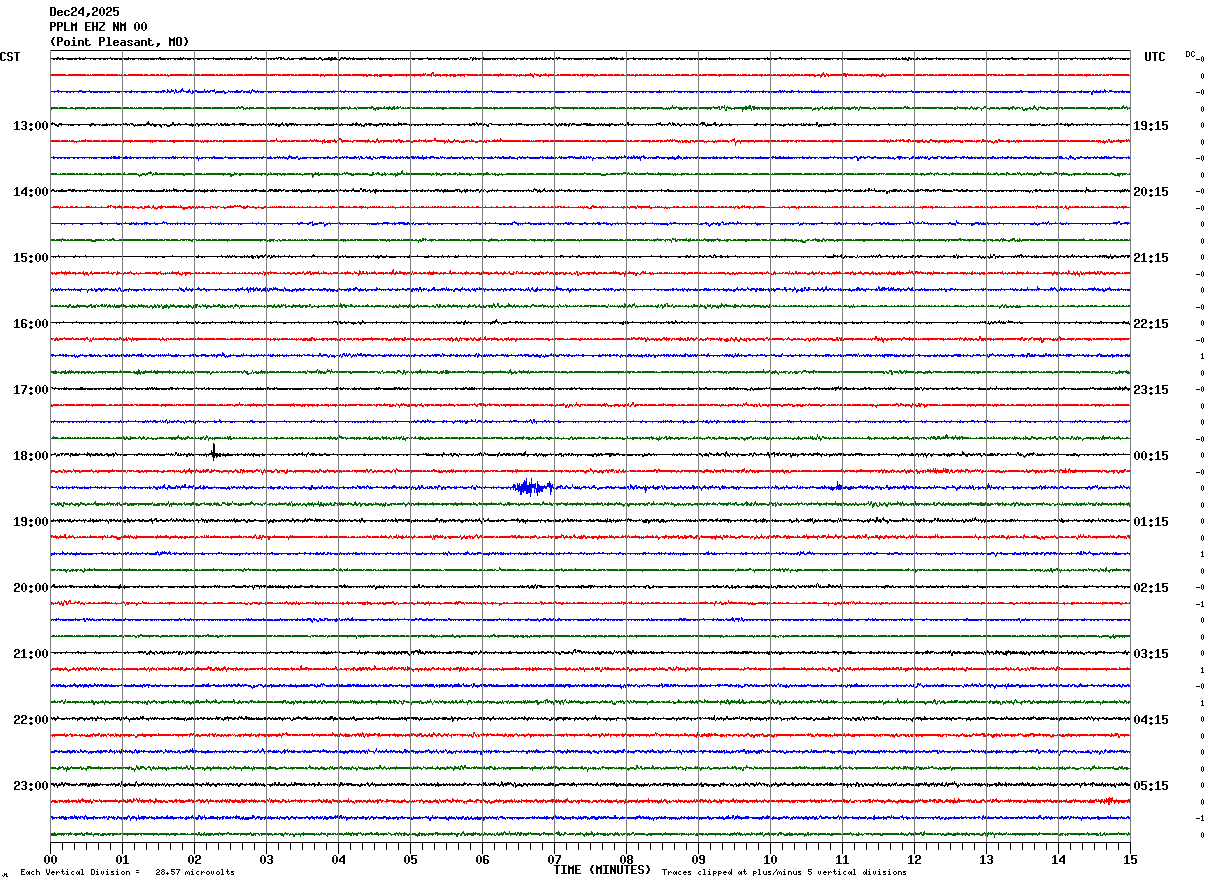Viewport: 1210px width, 886px height.
Task: Click the 03:15 UTC time label
Action: (1151, 654)
